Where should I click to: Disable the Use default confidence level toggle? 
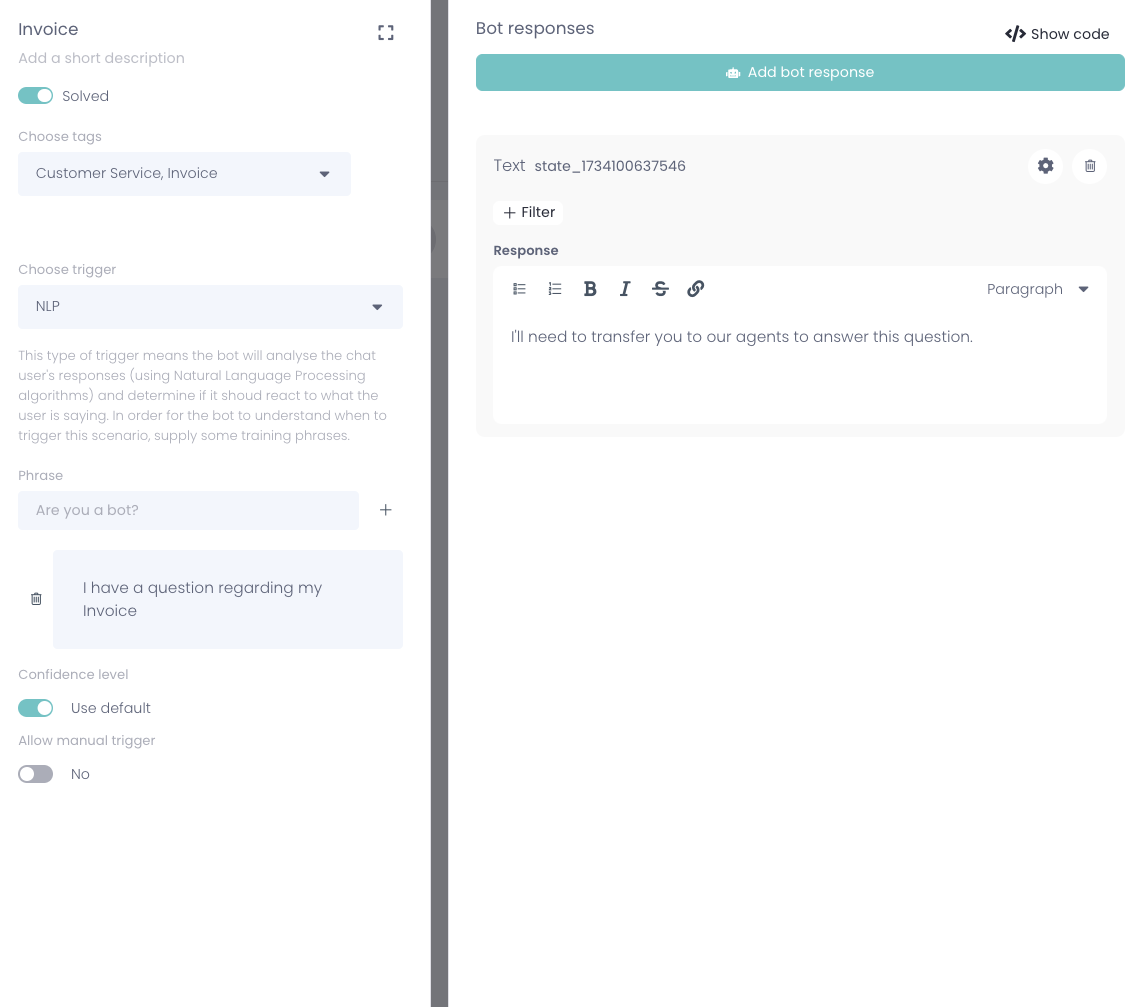(36, 708)
